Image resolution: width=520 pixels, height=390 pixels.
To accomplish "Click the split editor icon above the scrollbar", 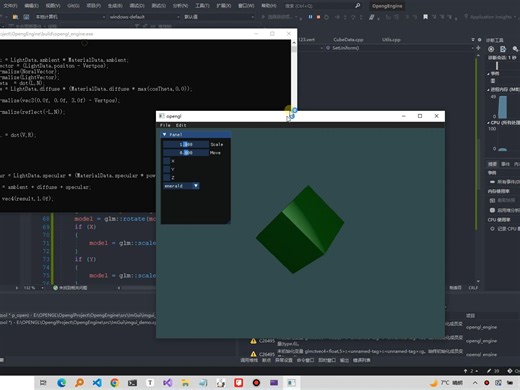I will (478, 48).
